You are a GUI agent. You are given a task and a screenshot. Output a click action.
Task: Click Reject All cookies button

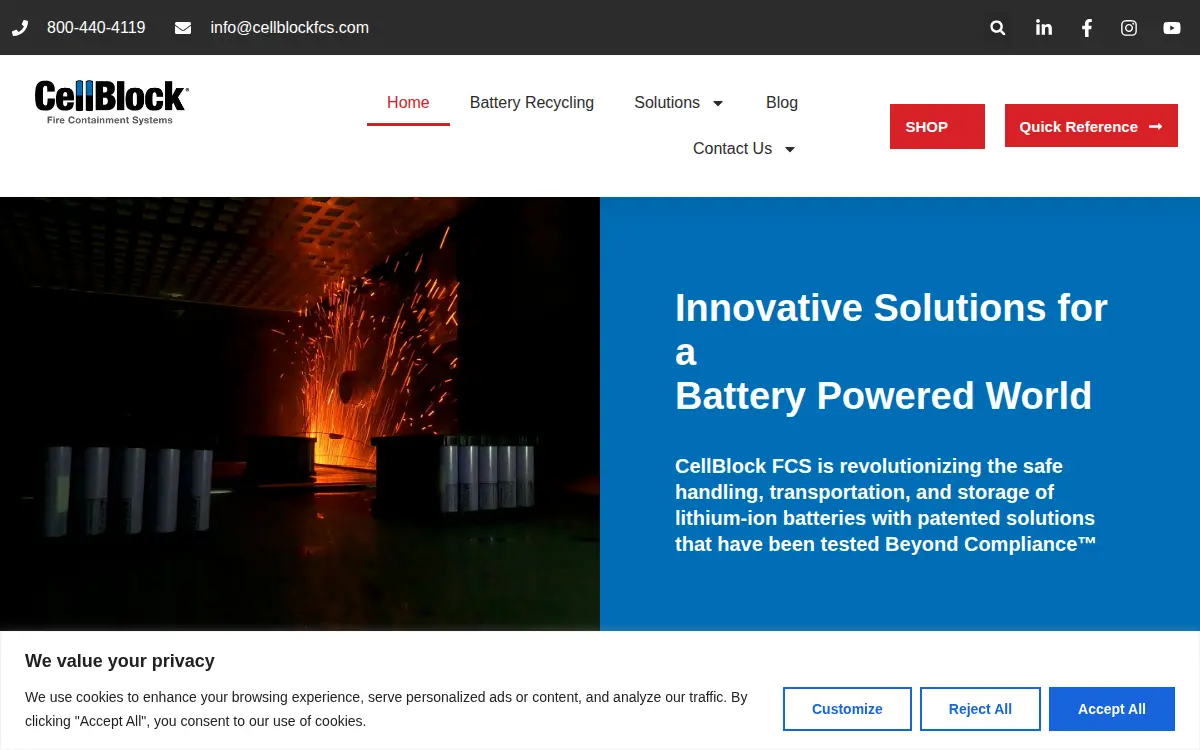click(980, 709)
